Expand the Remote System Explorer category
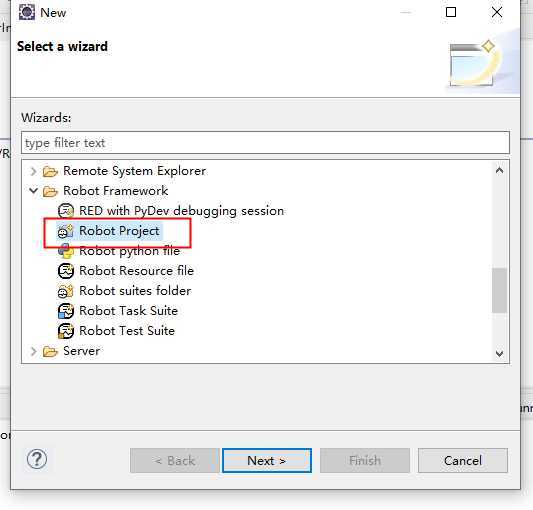This screenshot has height=510, width=533. (x=33, y=171)
